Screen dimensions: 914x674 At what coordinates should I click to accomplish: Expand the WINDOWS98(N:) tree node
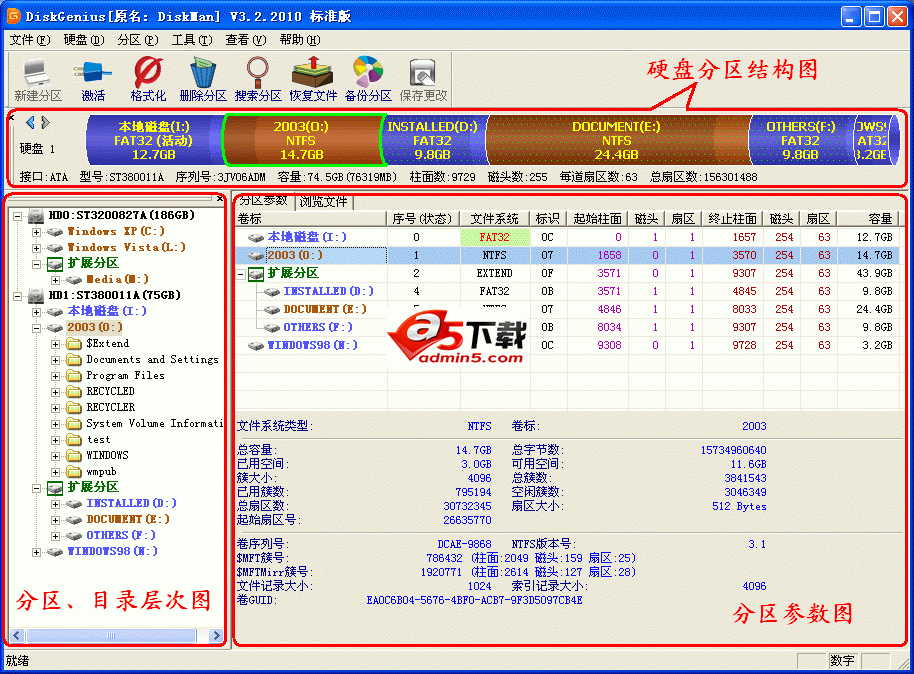click(37, 552)
